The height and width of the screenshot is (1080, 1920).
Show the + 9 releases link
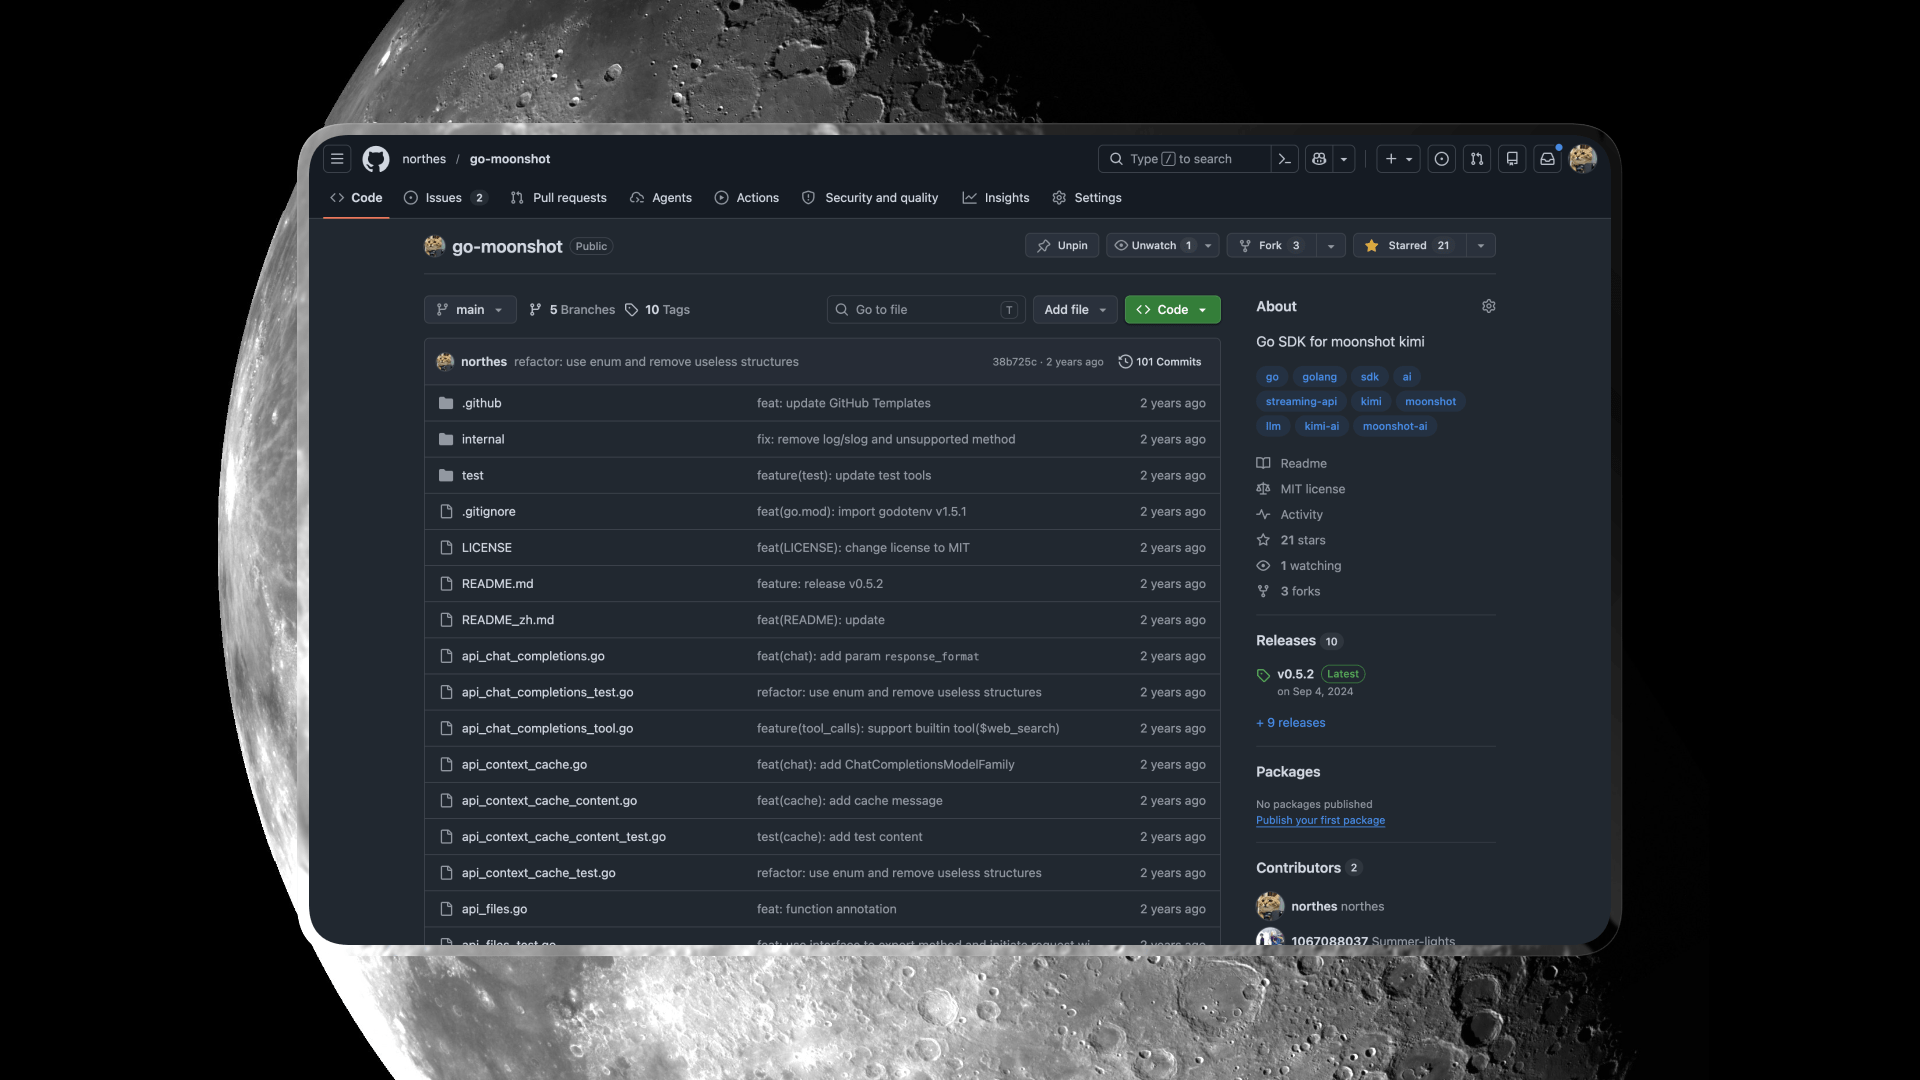coord(1291,723)
